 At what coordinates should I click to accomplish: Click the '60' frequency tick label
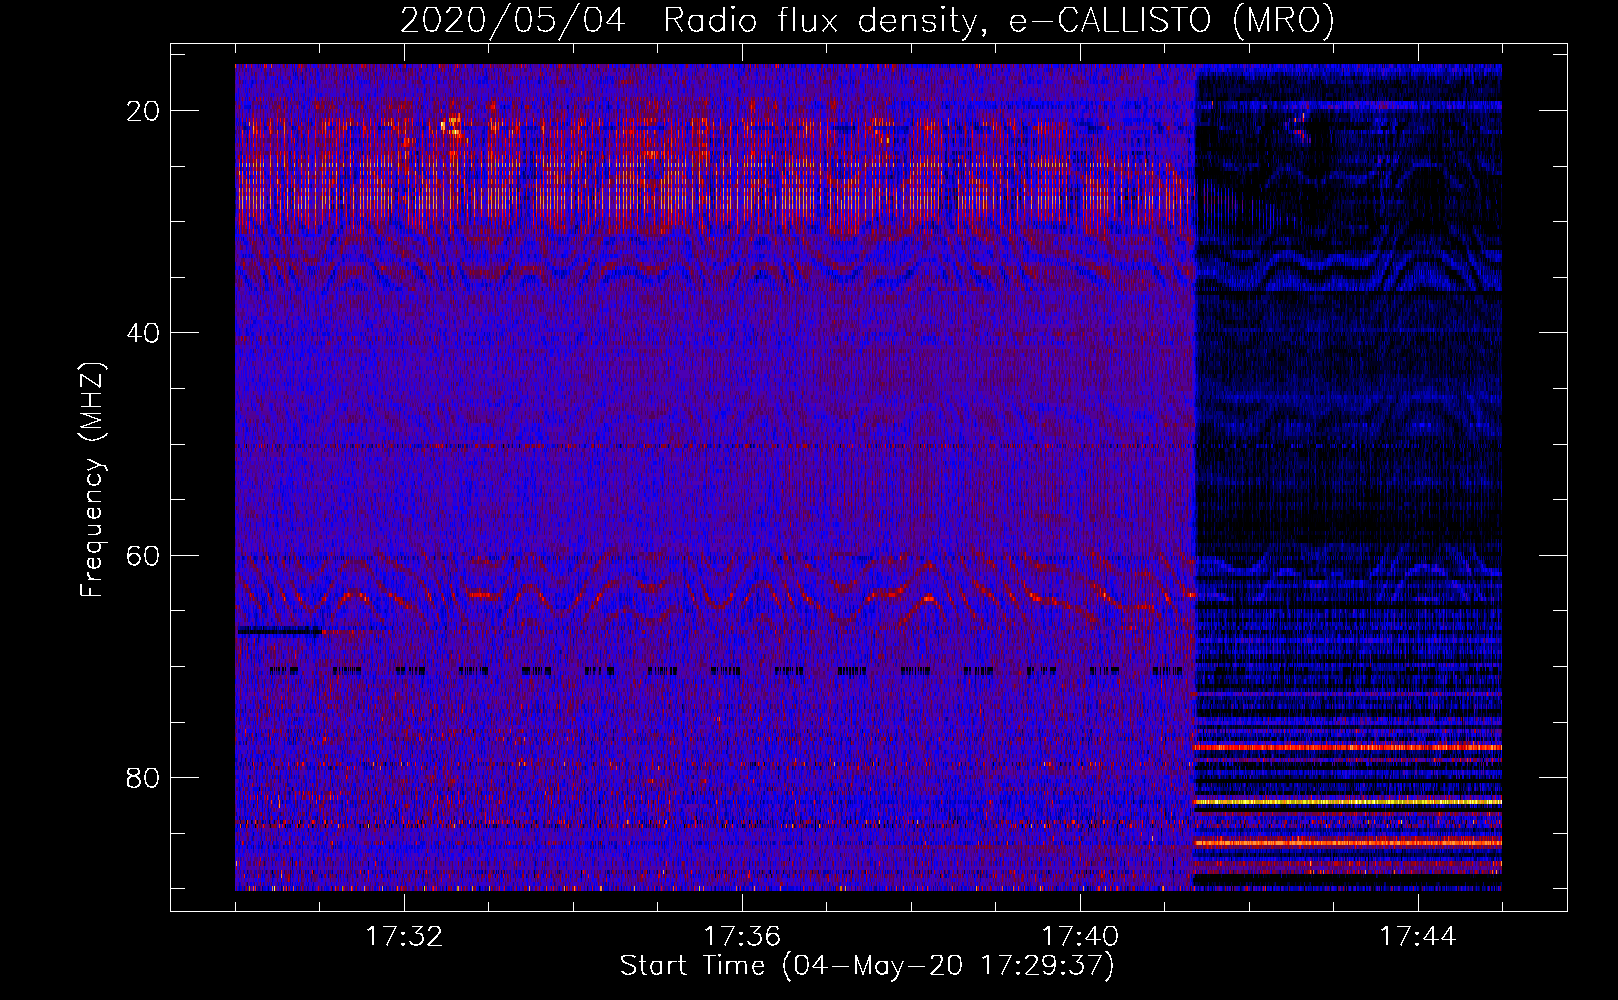(x=144, y=556)
